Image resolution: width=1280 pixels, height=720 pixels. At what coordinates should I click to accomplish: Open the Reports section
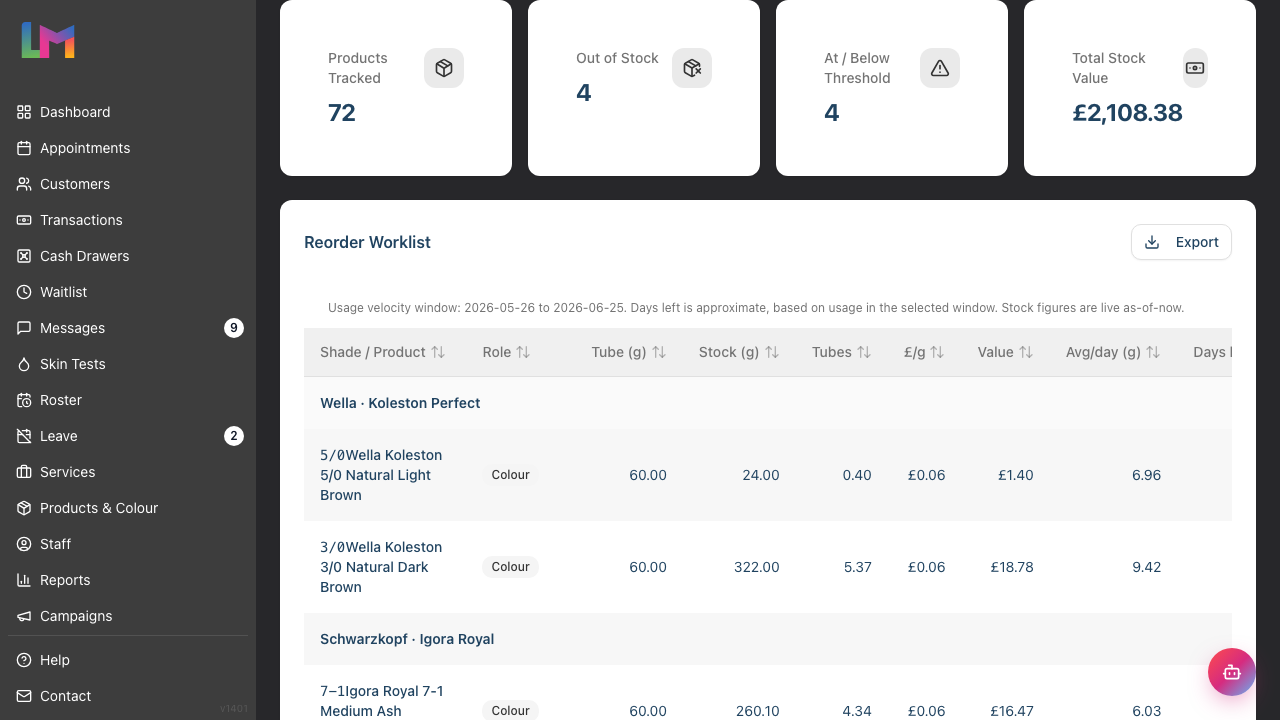(x=128, y=580)
